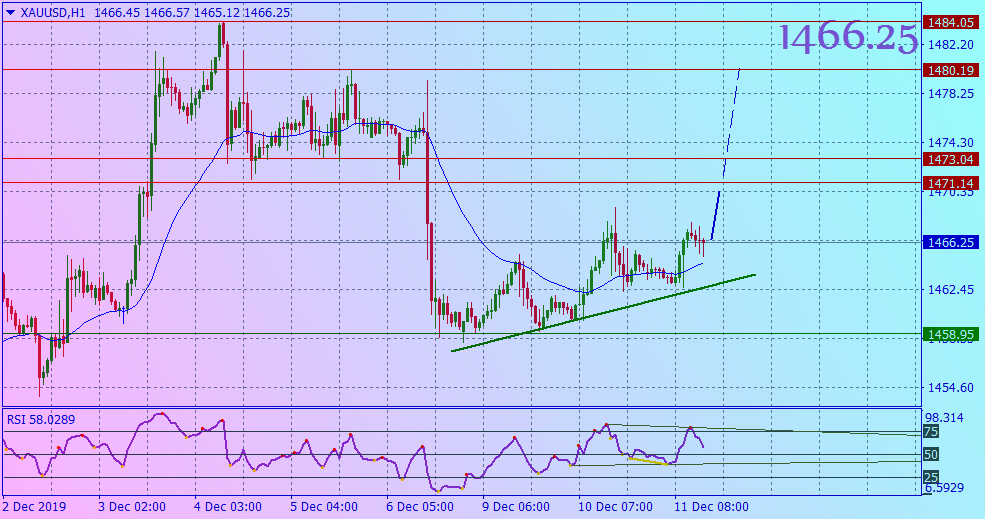Click the 1482.20 price scale value
The width and height of the screenshot is (985, 519).
(x=951, y=45)
